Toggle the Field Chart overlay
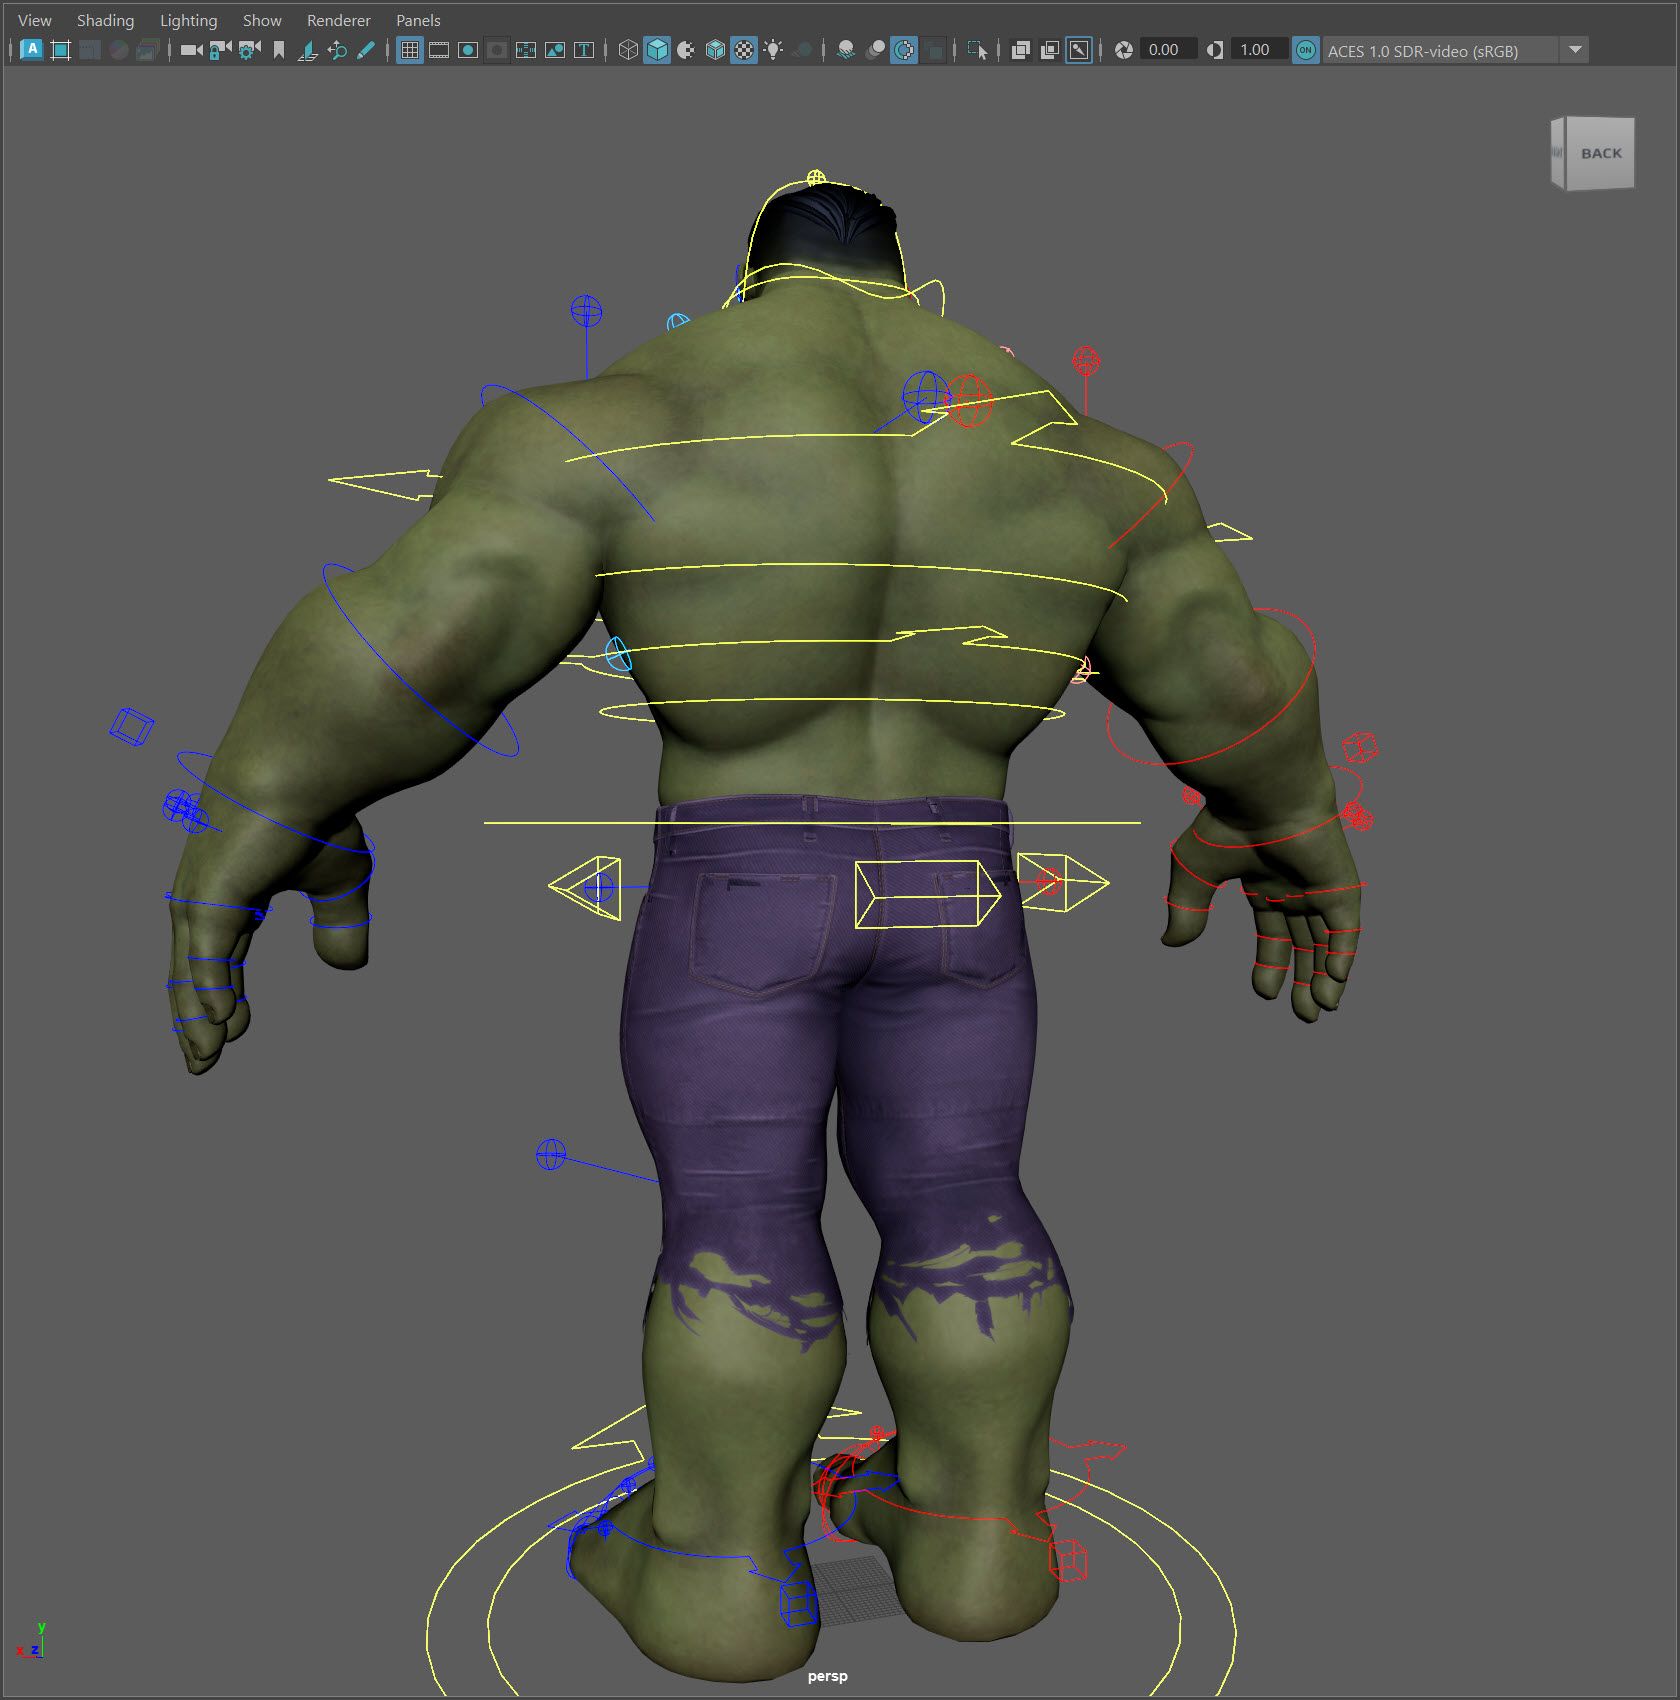 [x=526, y=50]
